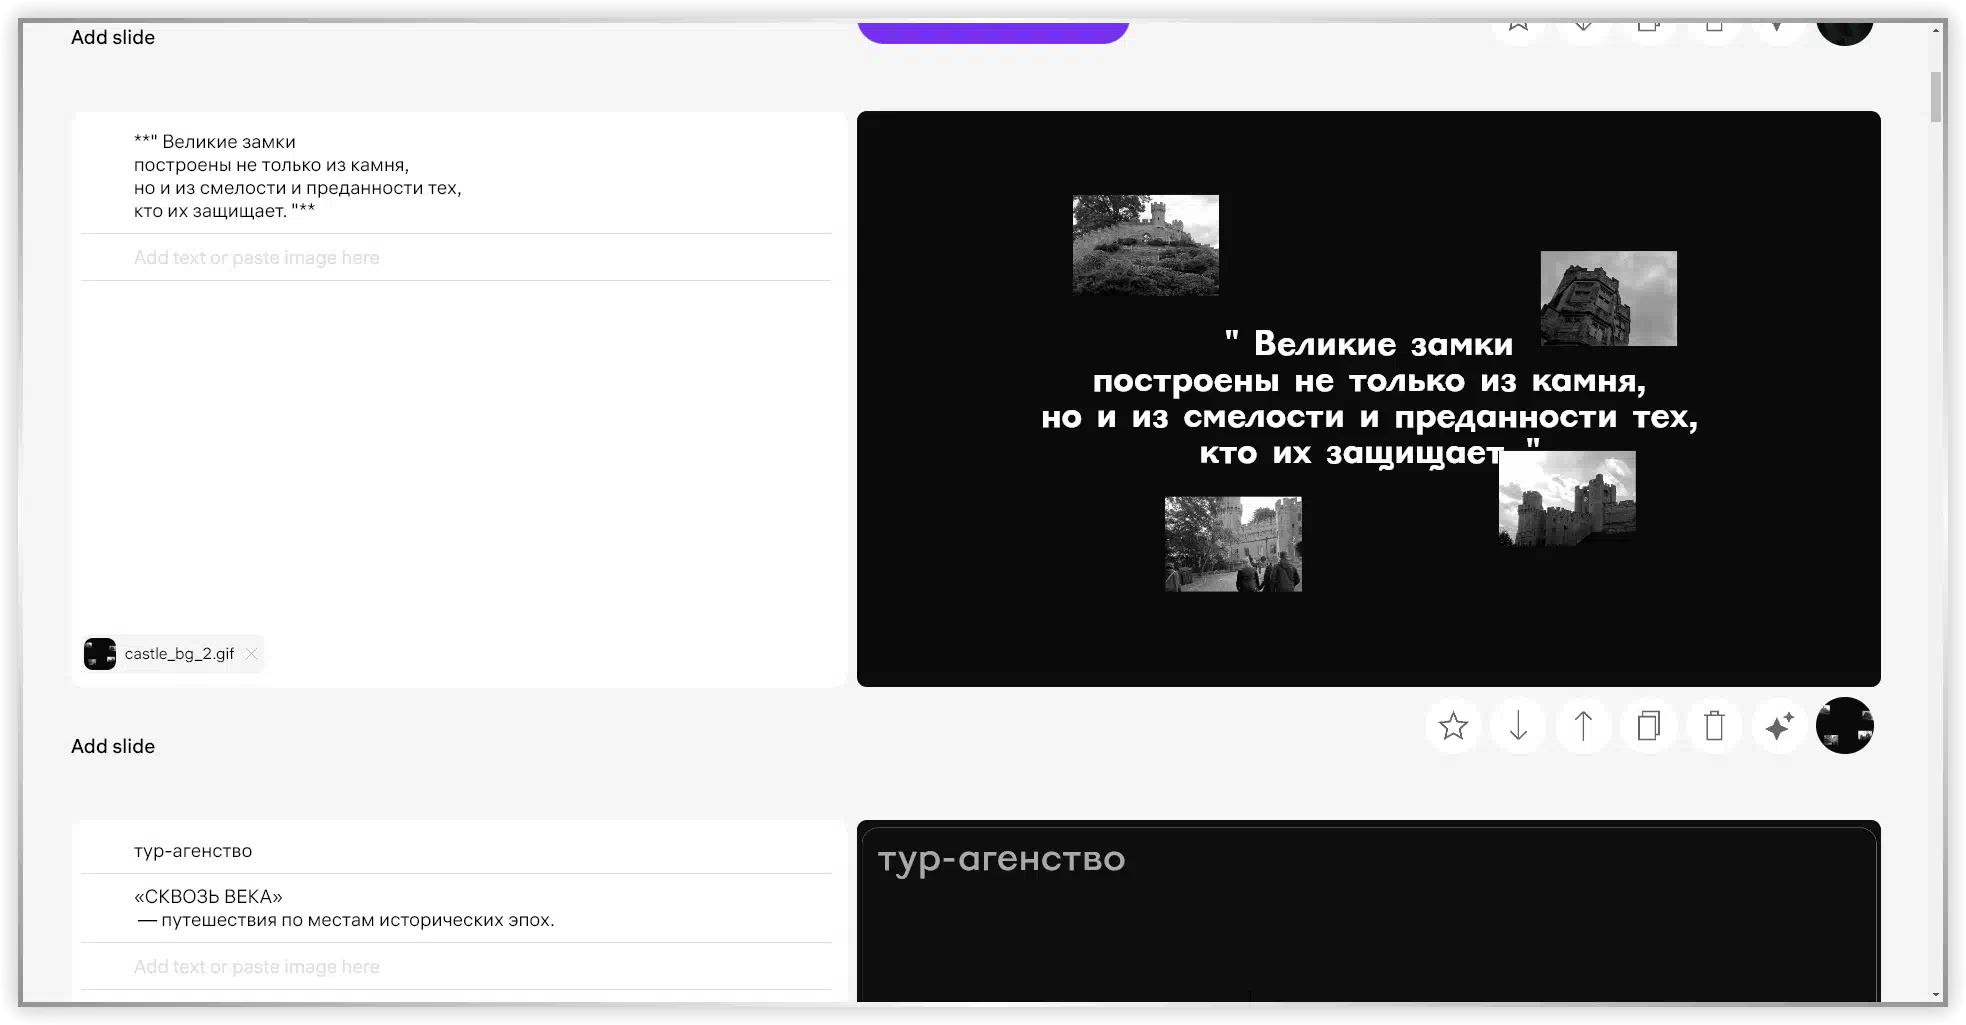
Task: Click the purple button at the top
Action: coord(993,32)
